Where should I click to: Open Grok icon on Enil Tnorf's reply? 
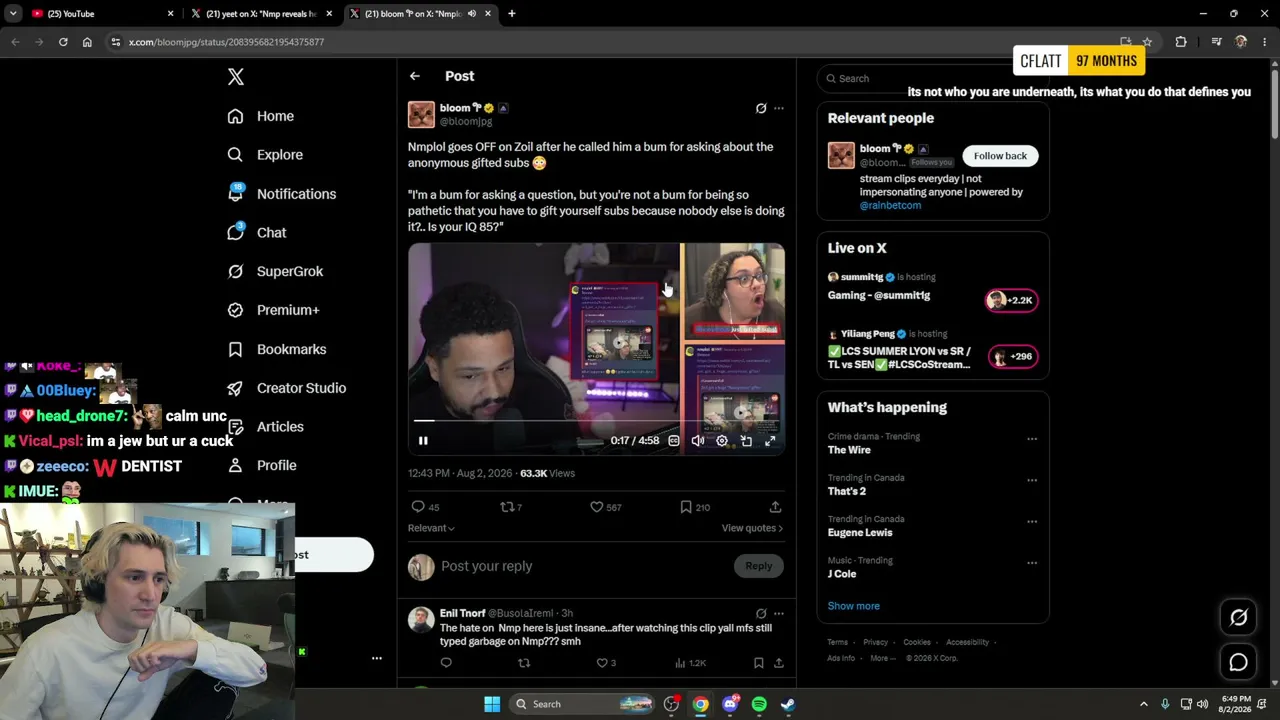[761, 613]
